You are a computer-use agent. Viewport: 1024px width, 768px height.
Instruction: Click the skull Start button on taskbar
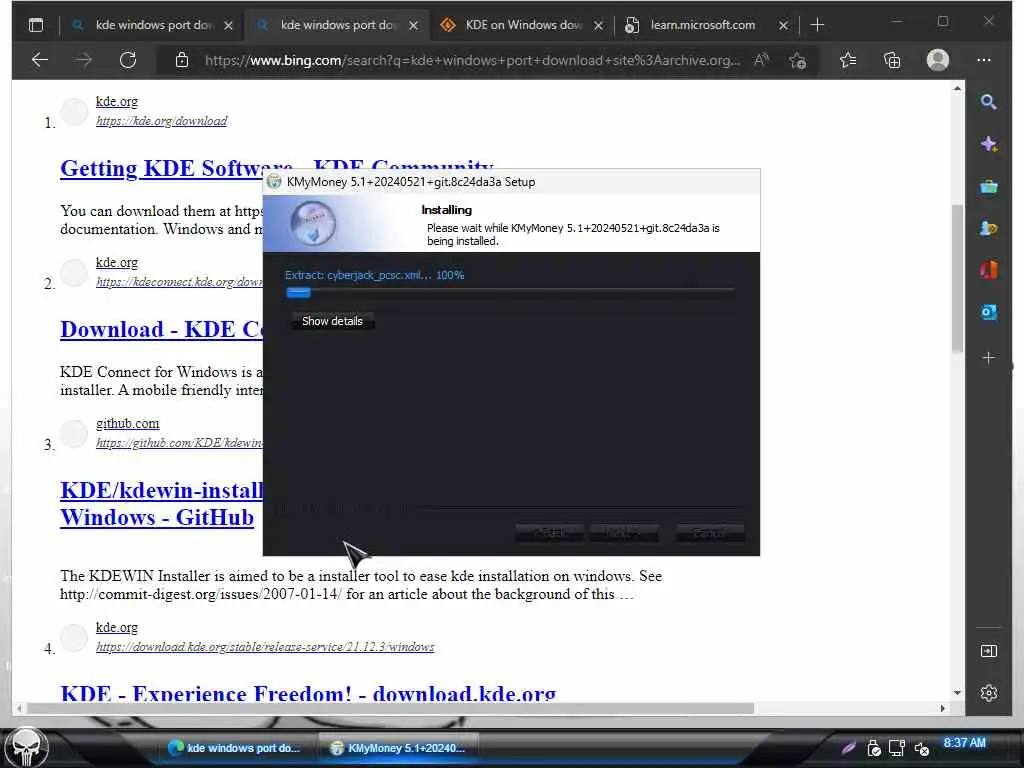tap(26, 747)
